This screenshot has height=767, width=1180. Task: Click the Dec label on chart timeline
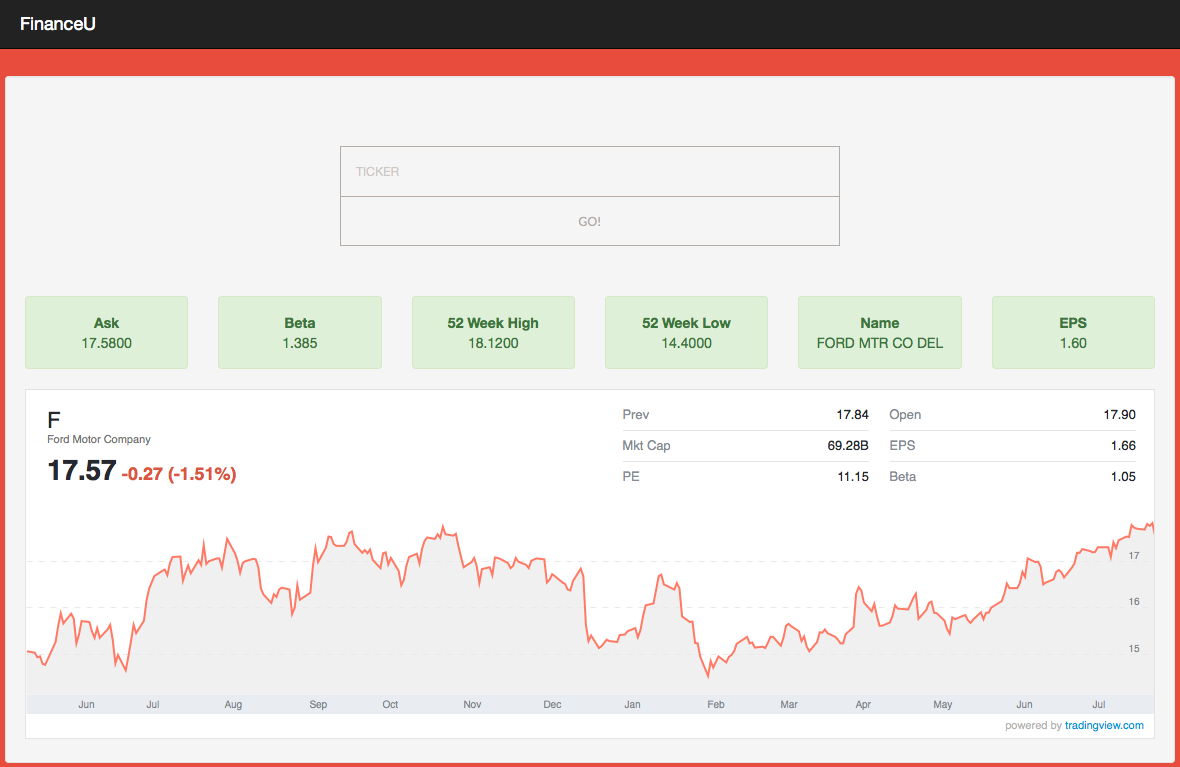(x=552, y=705)
